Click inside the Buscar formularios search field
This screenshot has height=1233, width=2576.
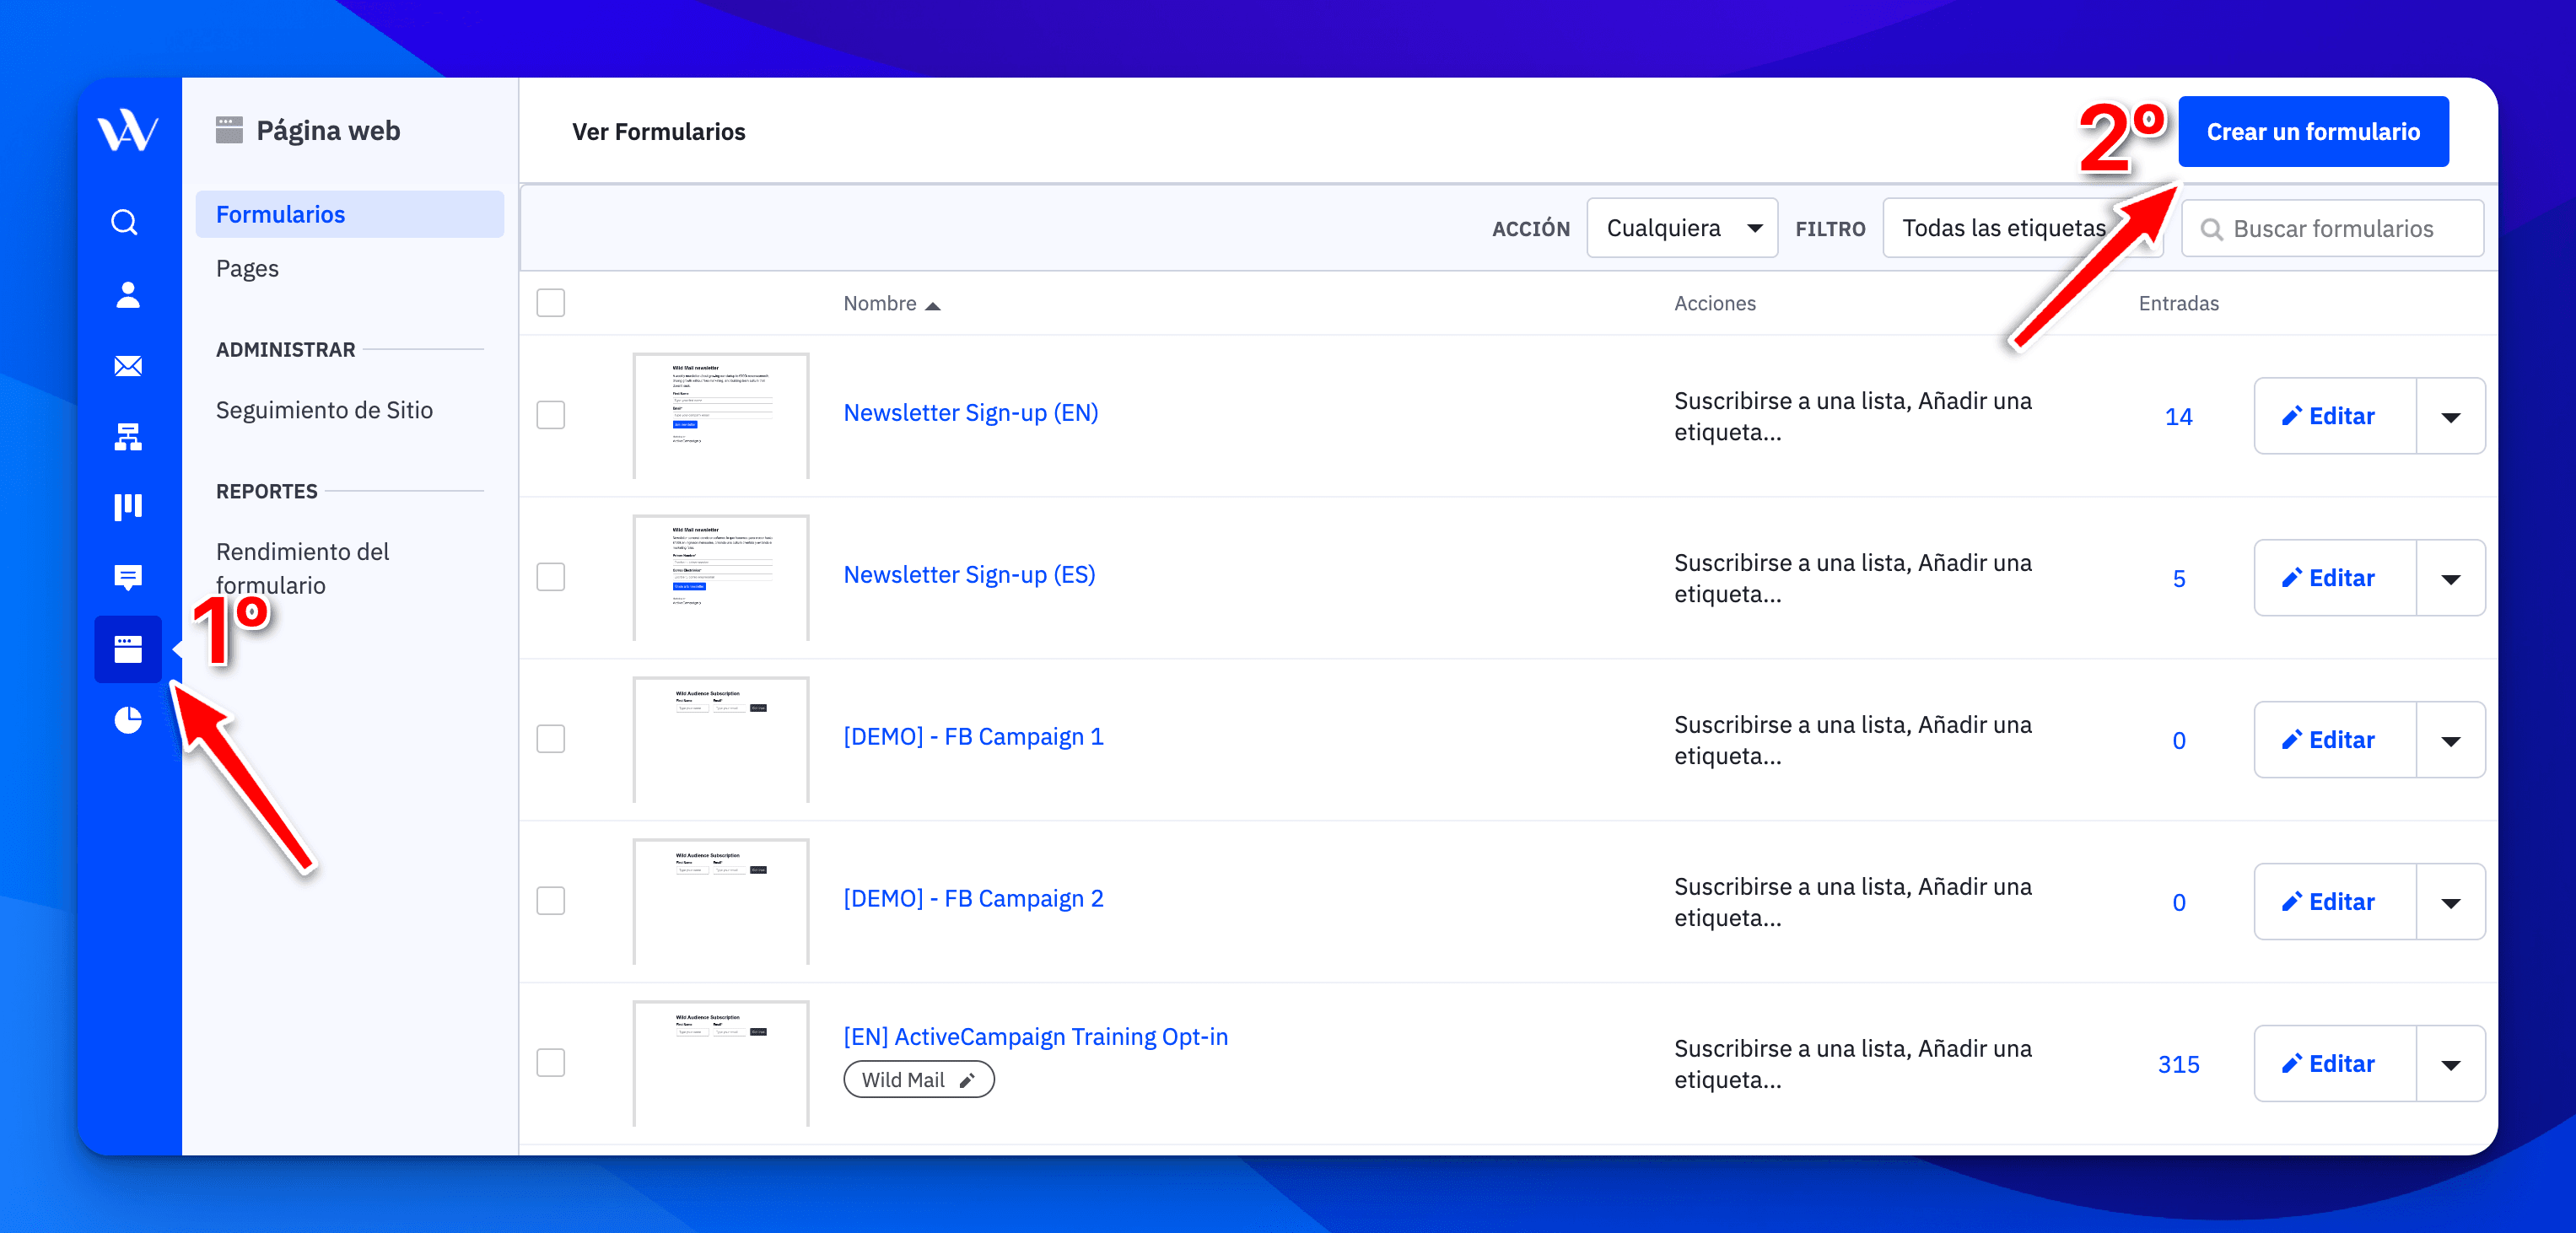tap(2332, 229)
